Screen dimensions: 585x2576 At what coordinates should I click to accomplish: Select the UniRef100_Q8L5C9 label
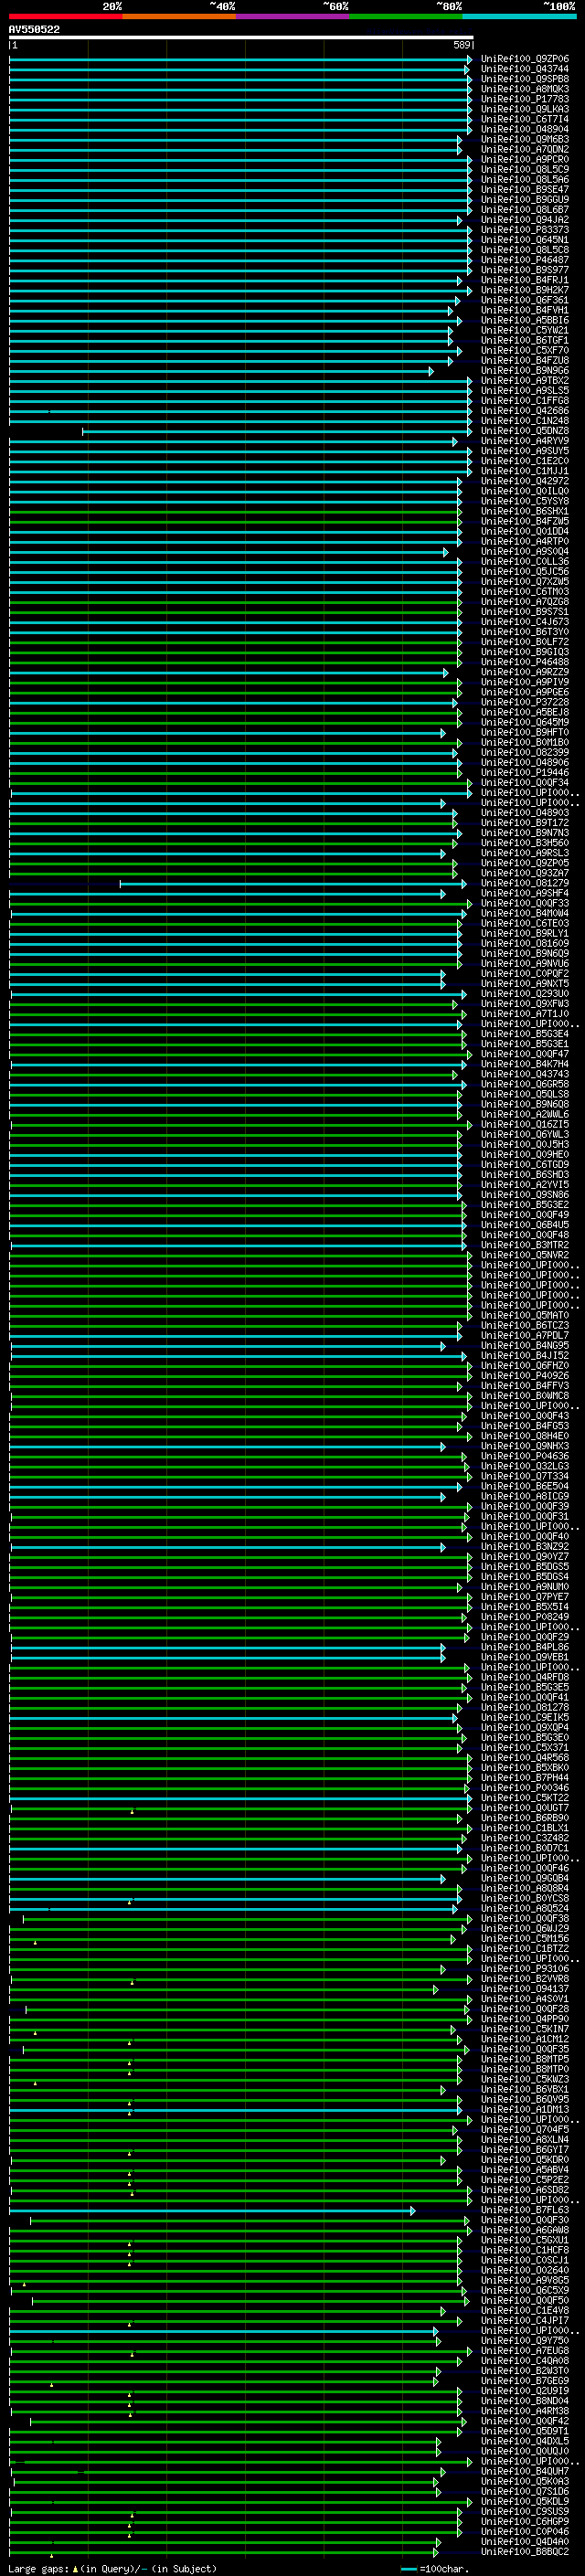pyautogui.click(x=525, y=169)
